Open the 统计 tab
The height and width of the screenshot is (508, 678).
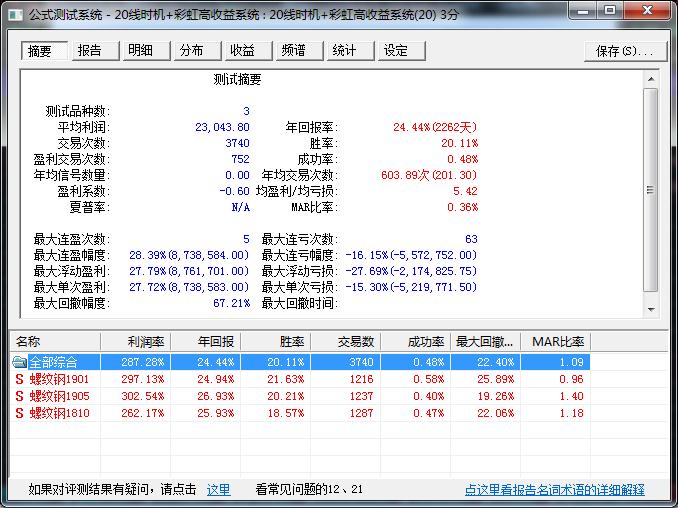coord(351,51)
